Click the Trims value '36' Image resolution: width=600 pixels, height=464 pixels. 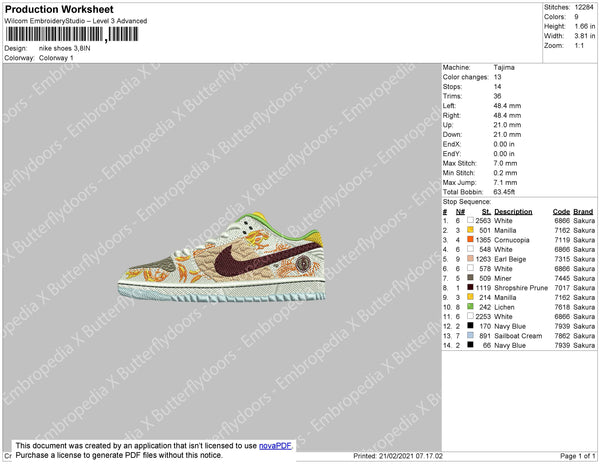[497, 96]
